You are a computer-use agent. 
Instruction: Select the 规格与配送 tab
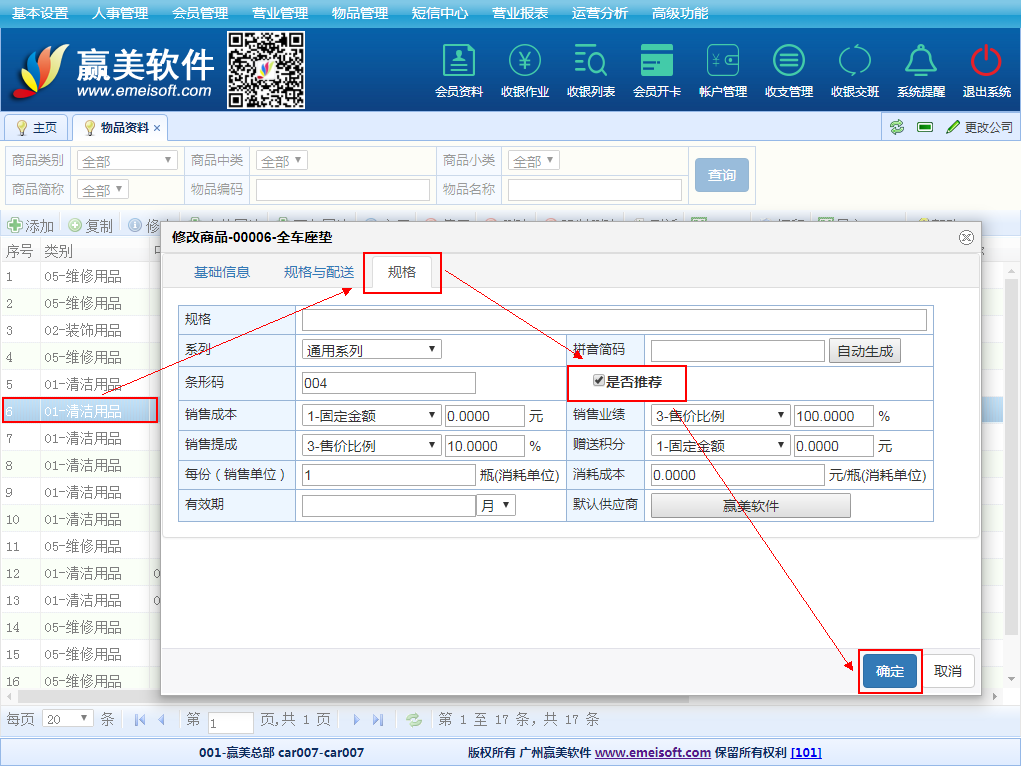(319, 272)
